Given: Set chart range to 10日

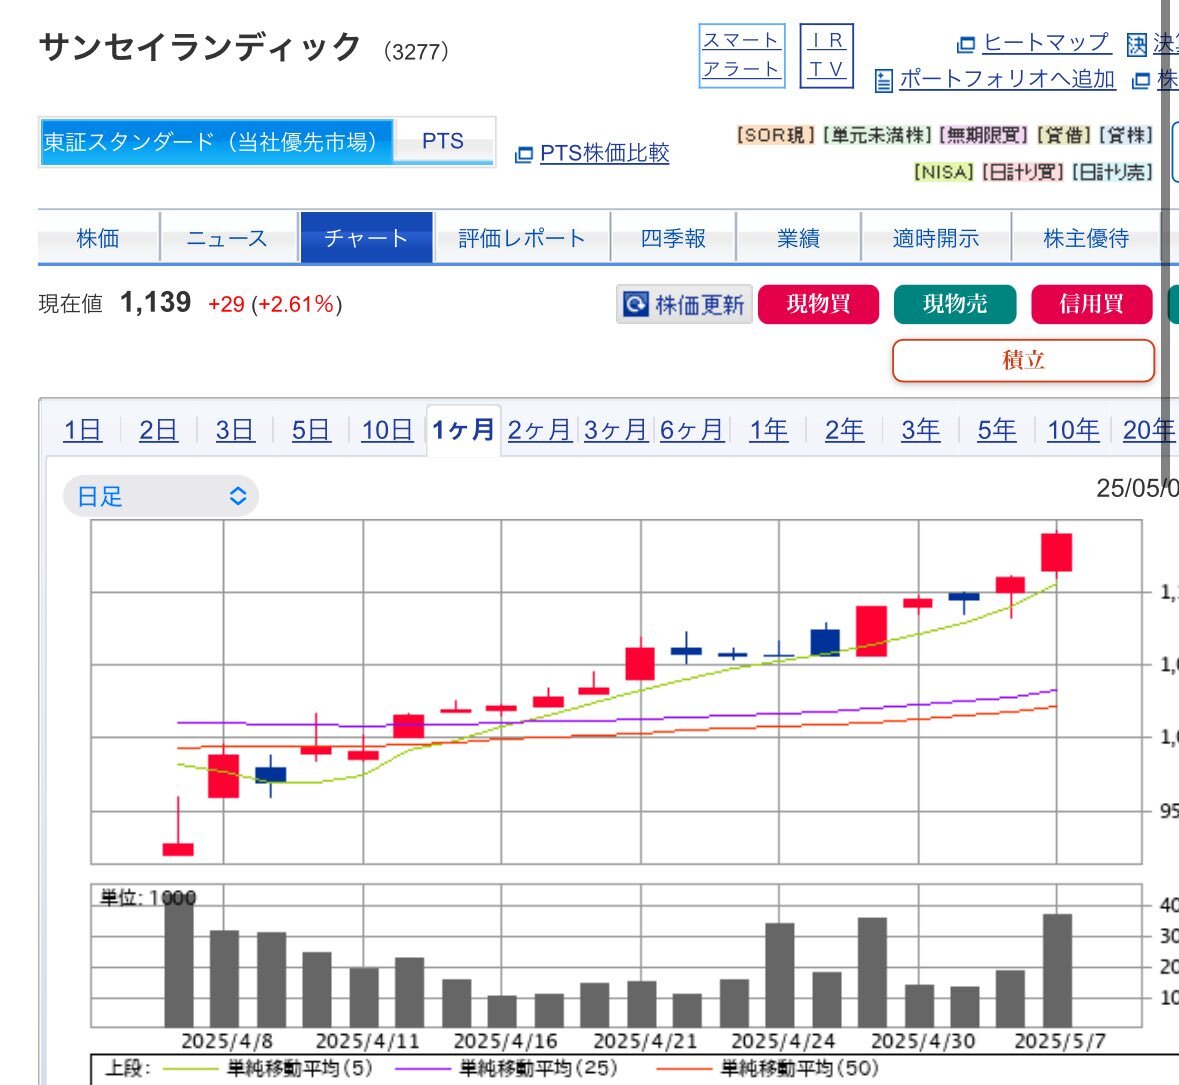Looking at the screenshot, I should point(387,430).
